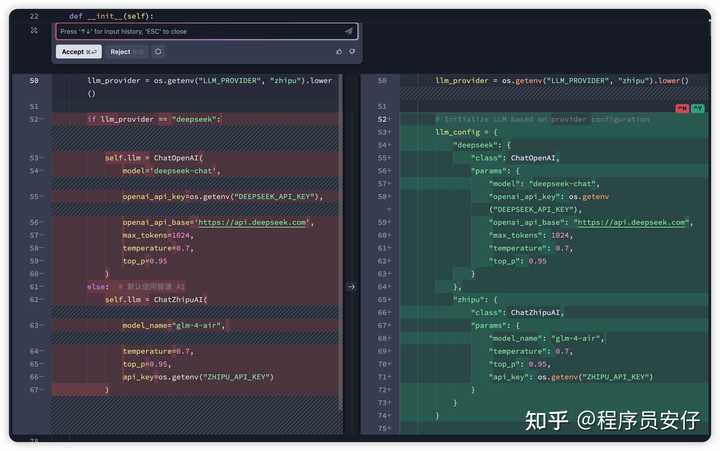Click the send paper-plane icon

(x=349, y=31)
